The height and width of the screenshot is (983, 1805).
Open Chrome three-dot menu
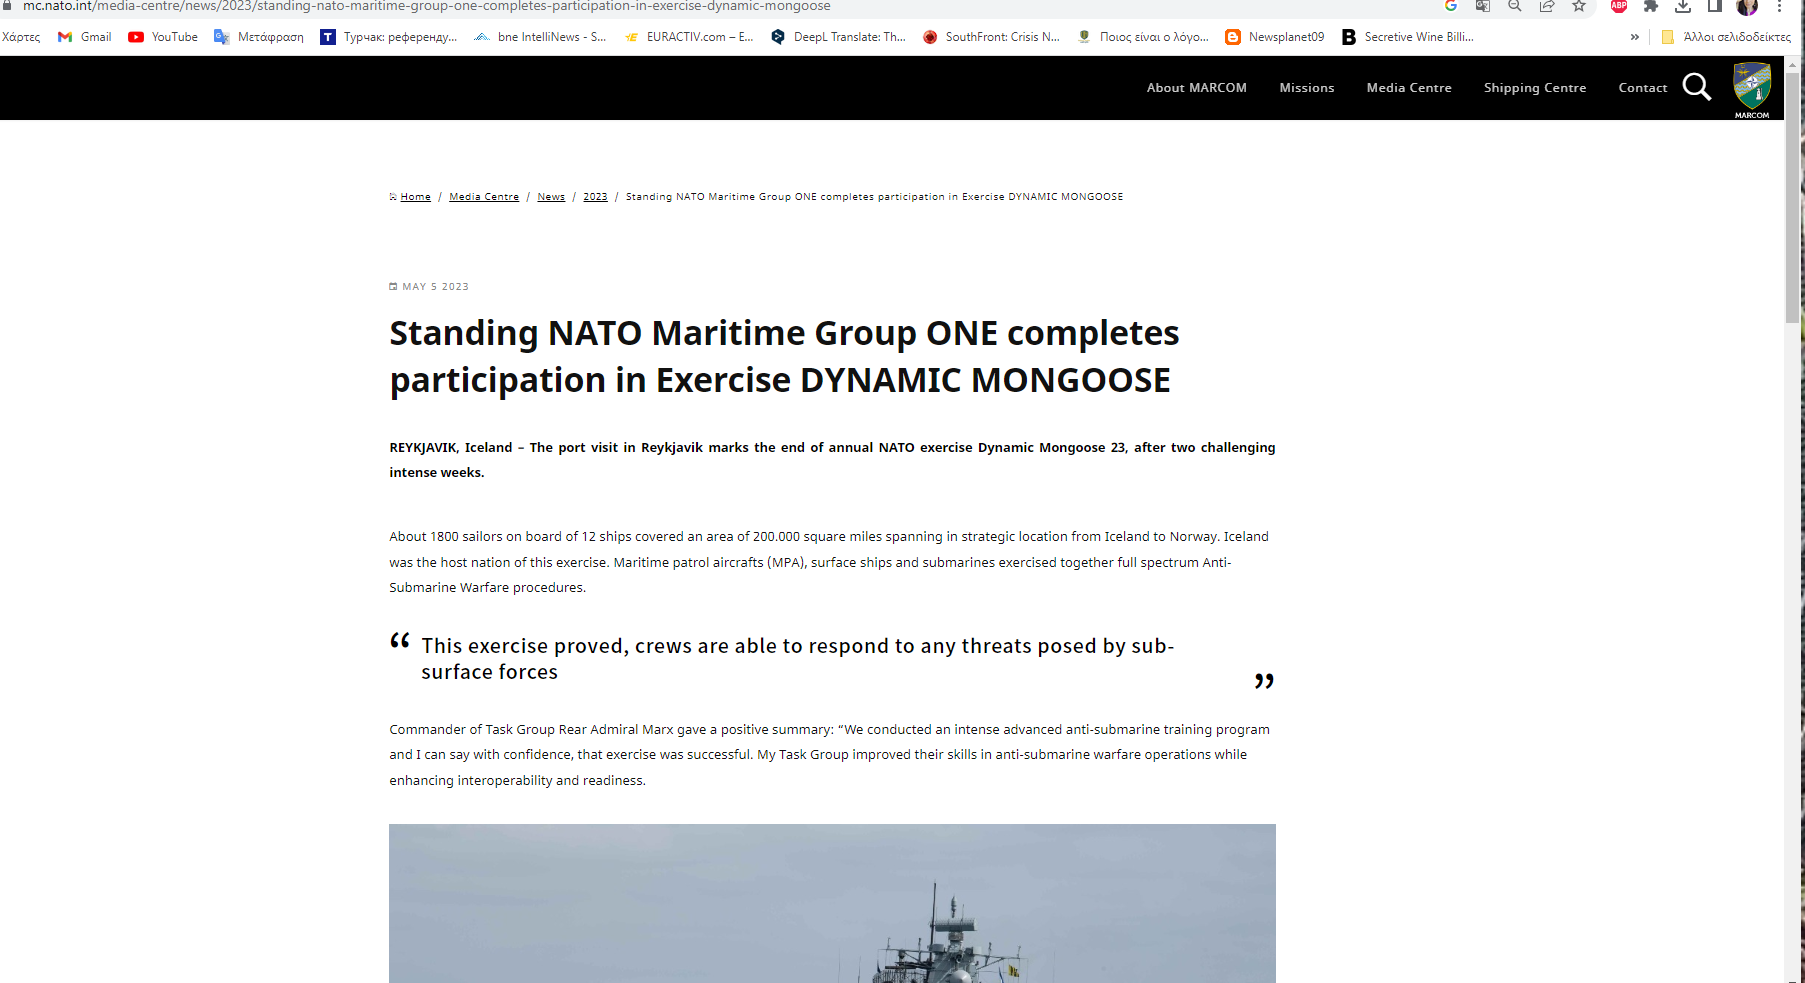[x=1780, y=6]
